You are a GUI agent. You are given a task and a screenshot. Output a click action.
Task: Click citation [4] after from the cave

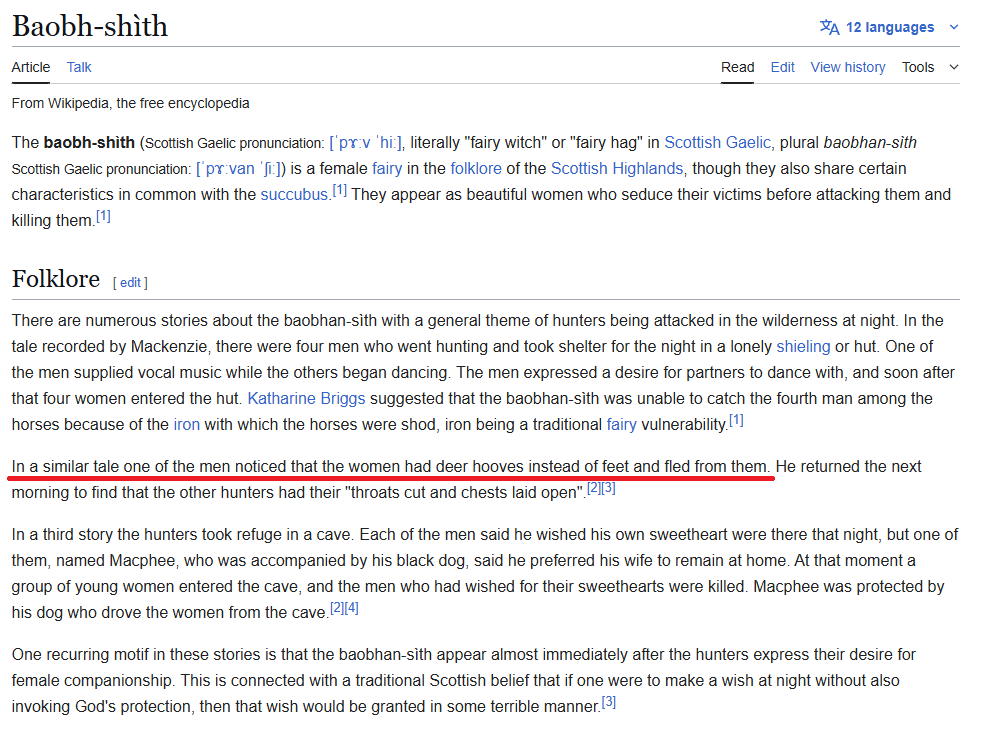[351, 608]
